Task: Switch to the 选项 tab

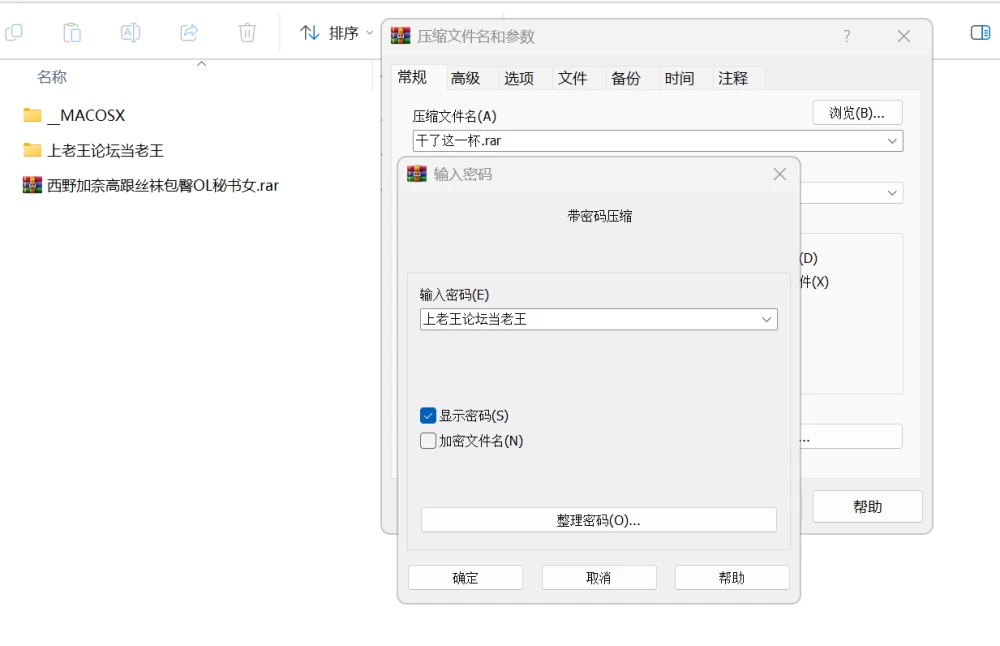Action: (518, 78)
